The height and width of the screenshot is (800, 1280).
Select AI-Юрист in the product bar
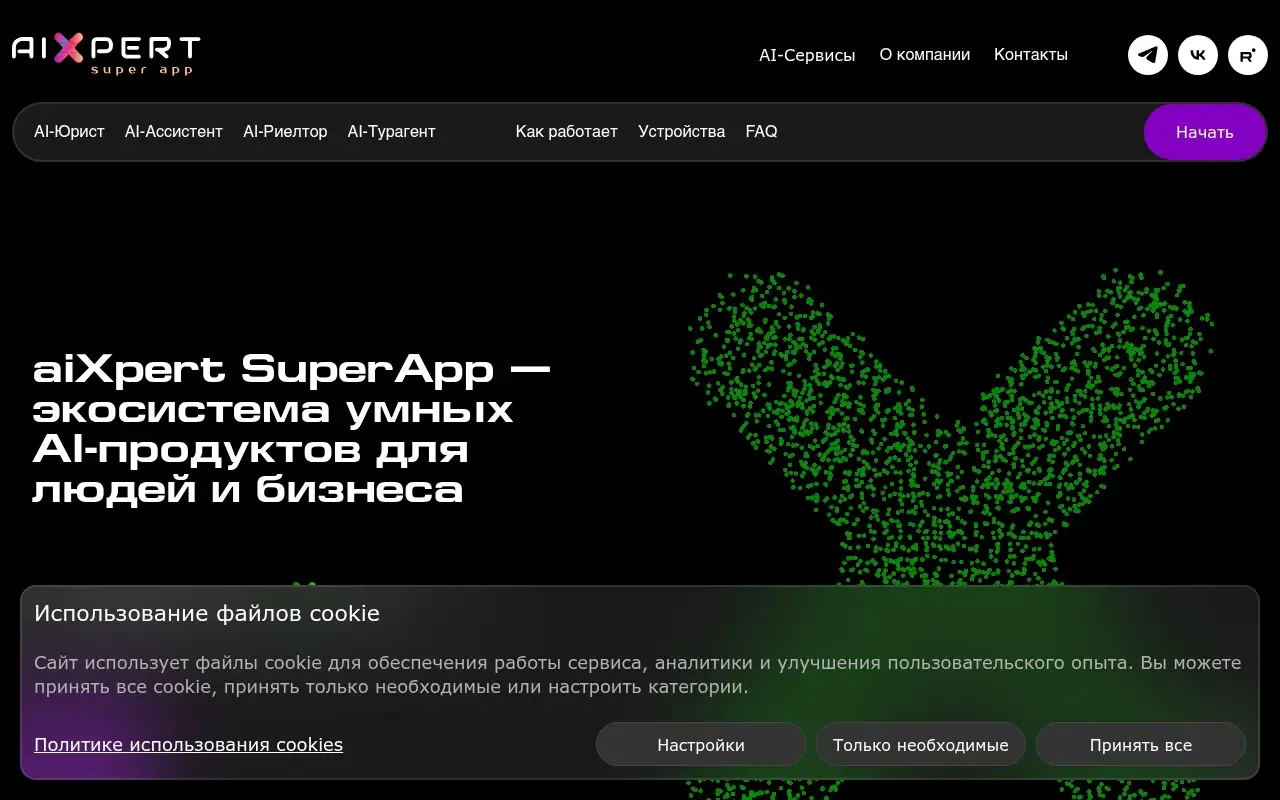[x=69, y=132]
